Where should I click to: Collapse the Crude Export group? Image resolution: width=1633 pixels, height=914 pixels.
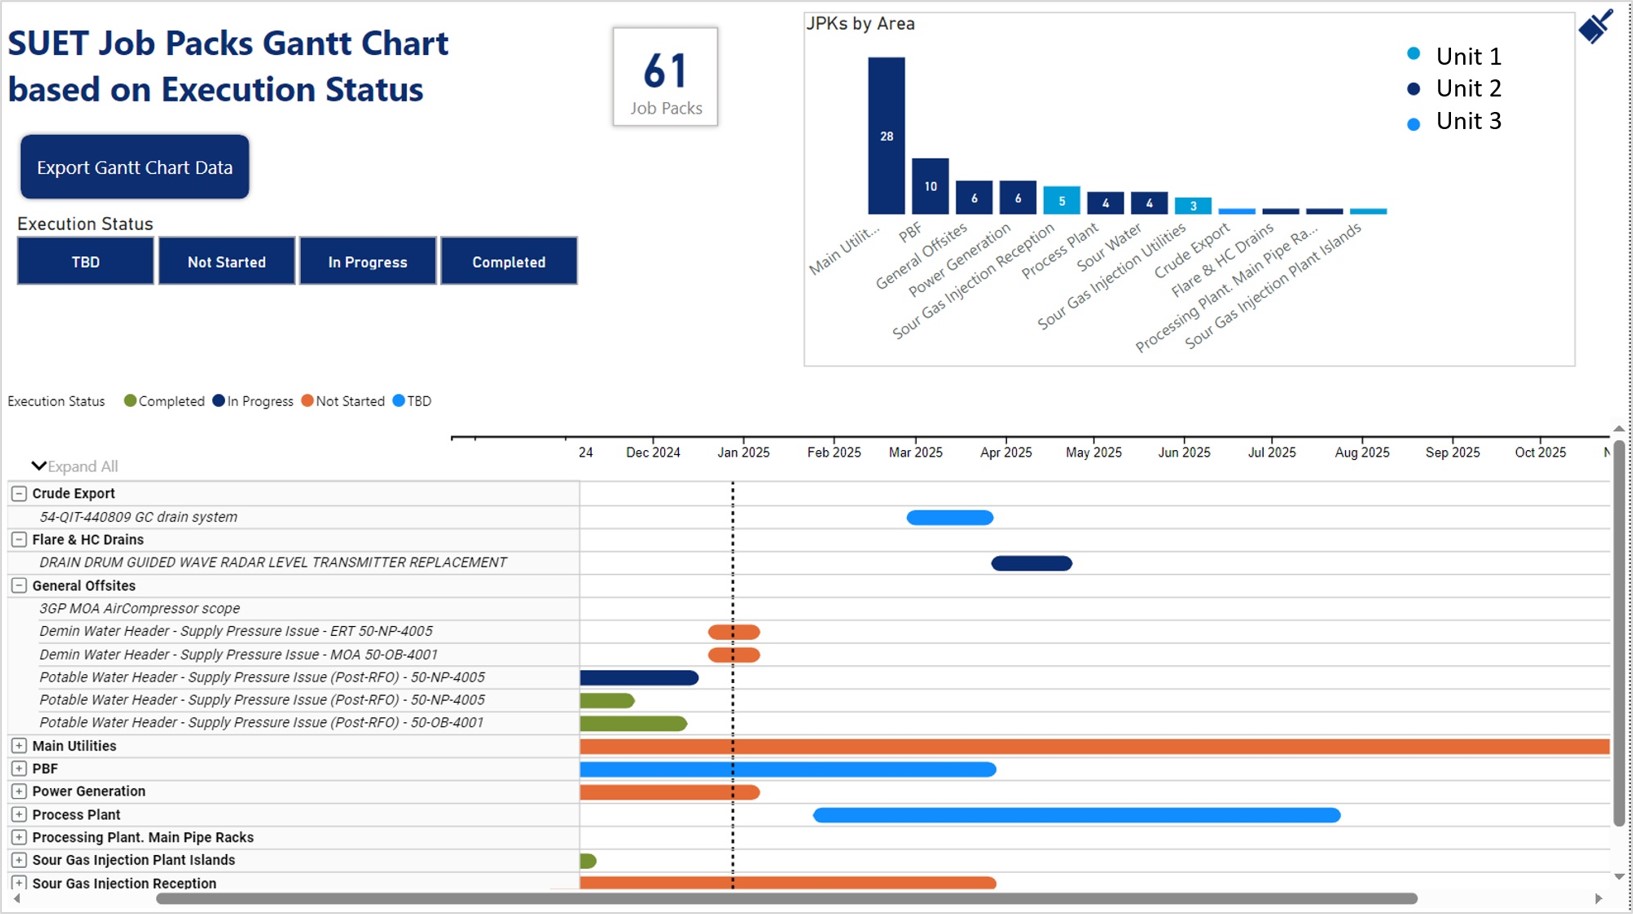[x=19, y=493]
